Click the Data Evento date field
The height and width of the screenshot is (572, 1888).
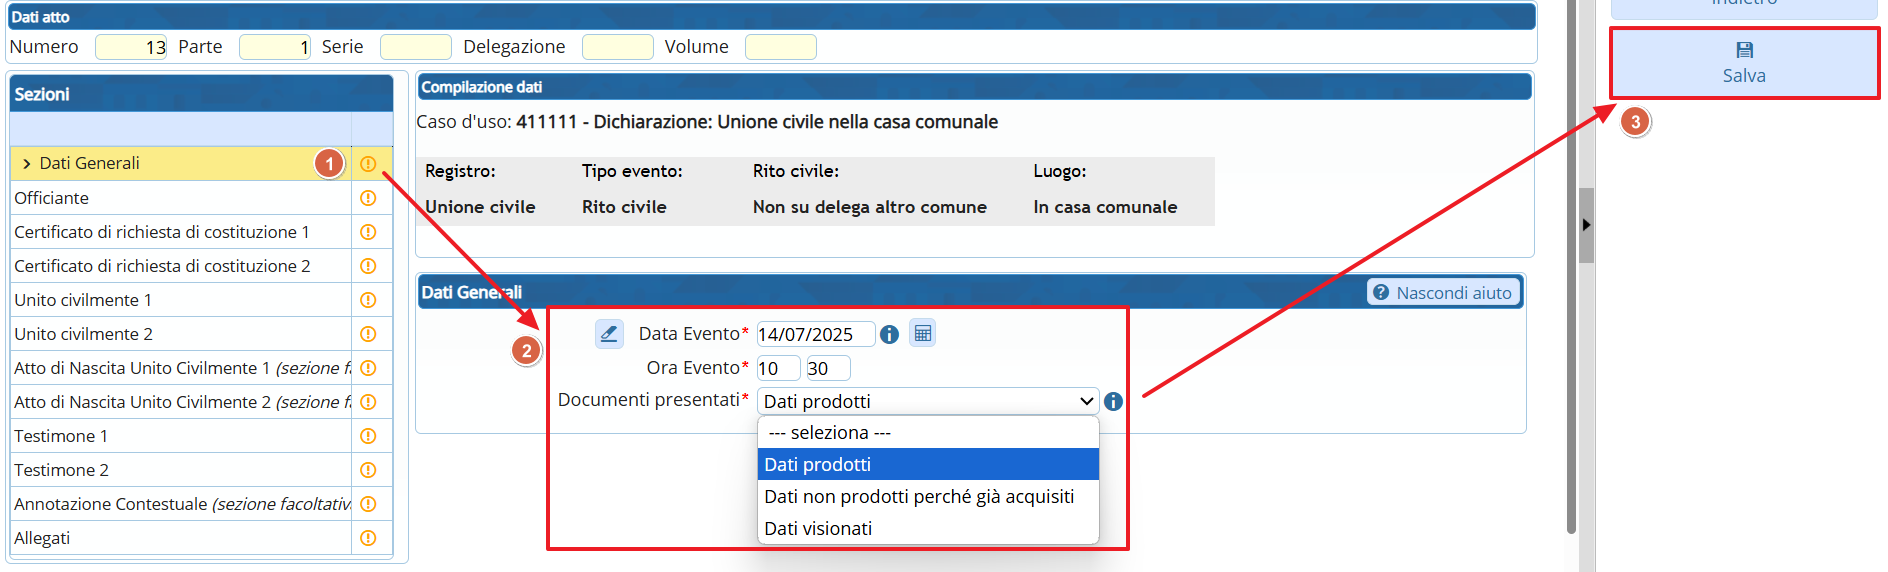[814, 335]
